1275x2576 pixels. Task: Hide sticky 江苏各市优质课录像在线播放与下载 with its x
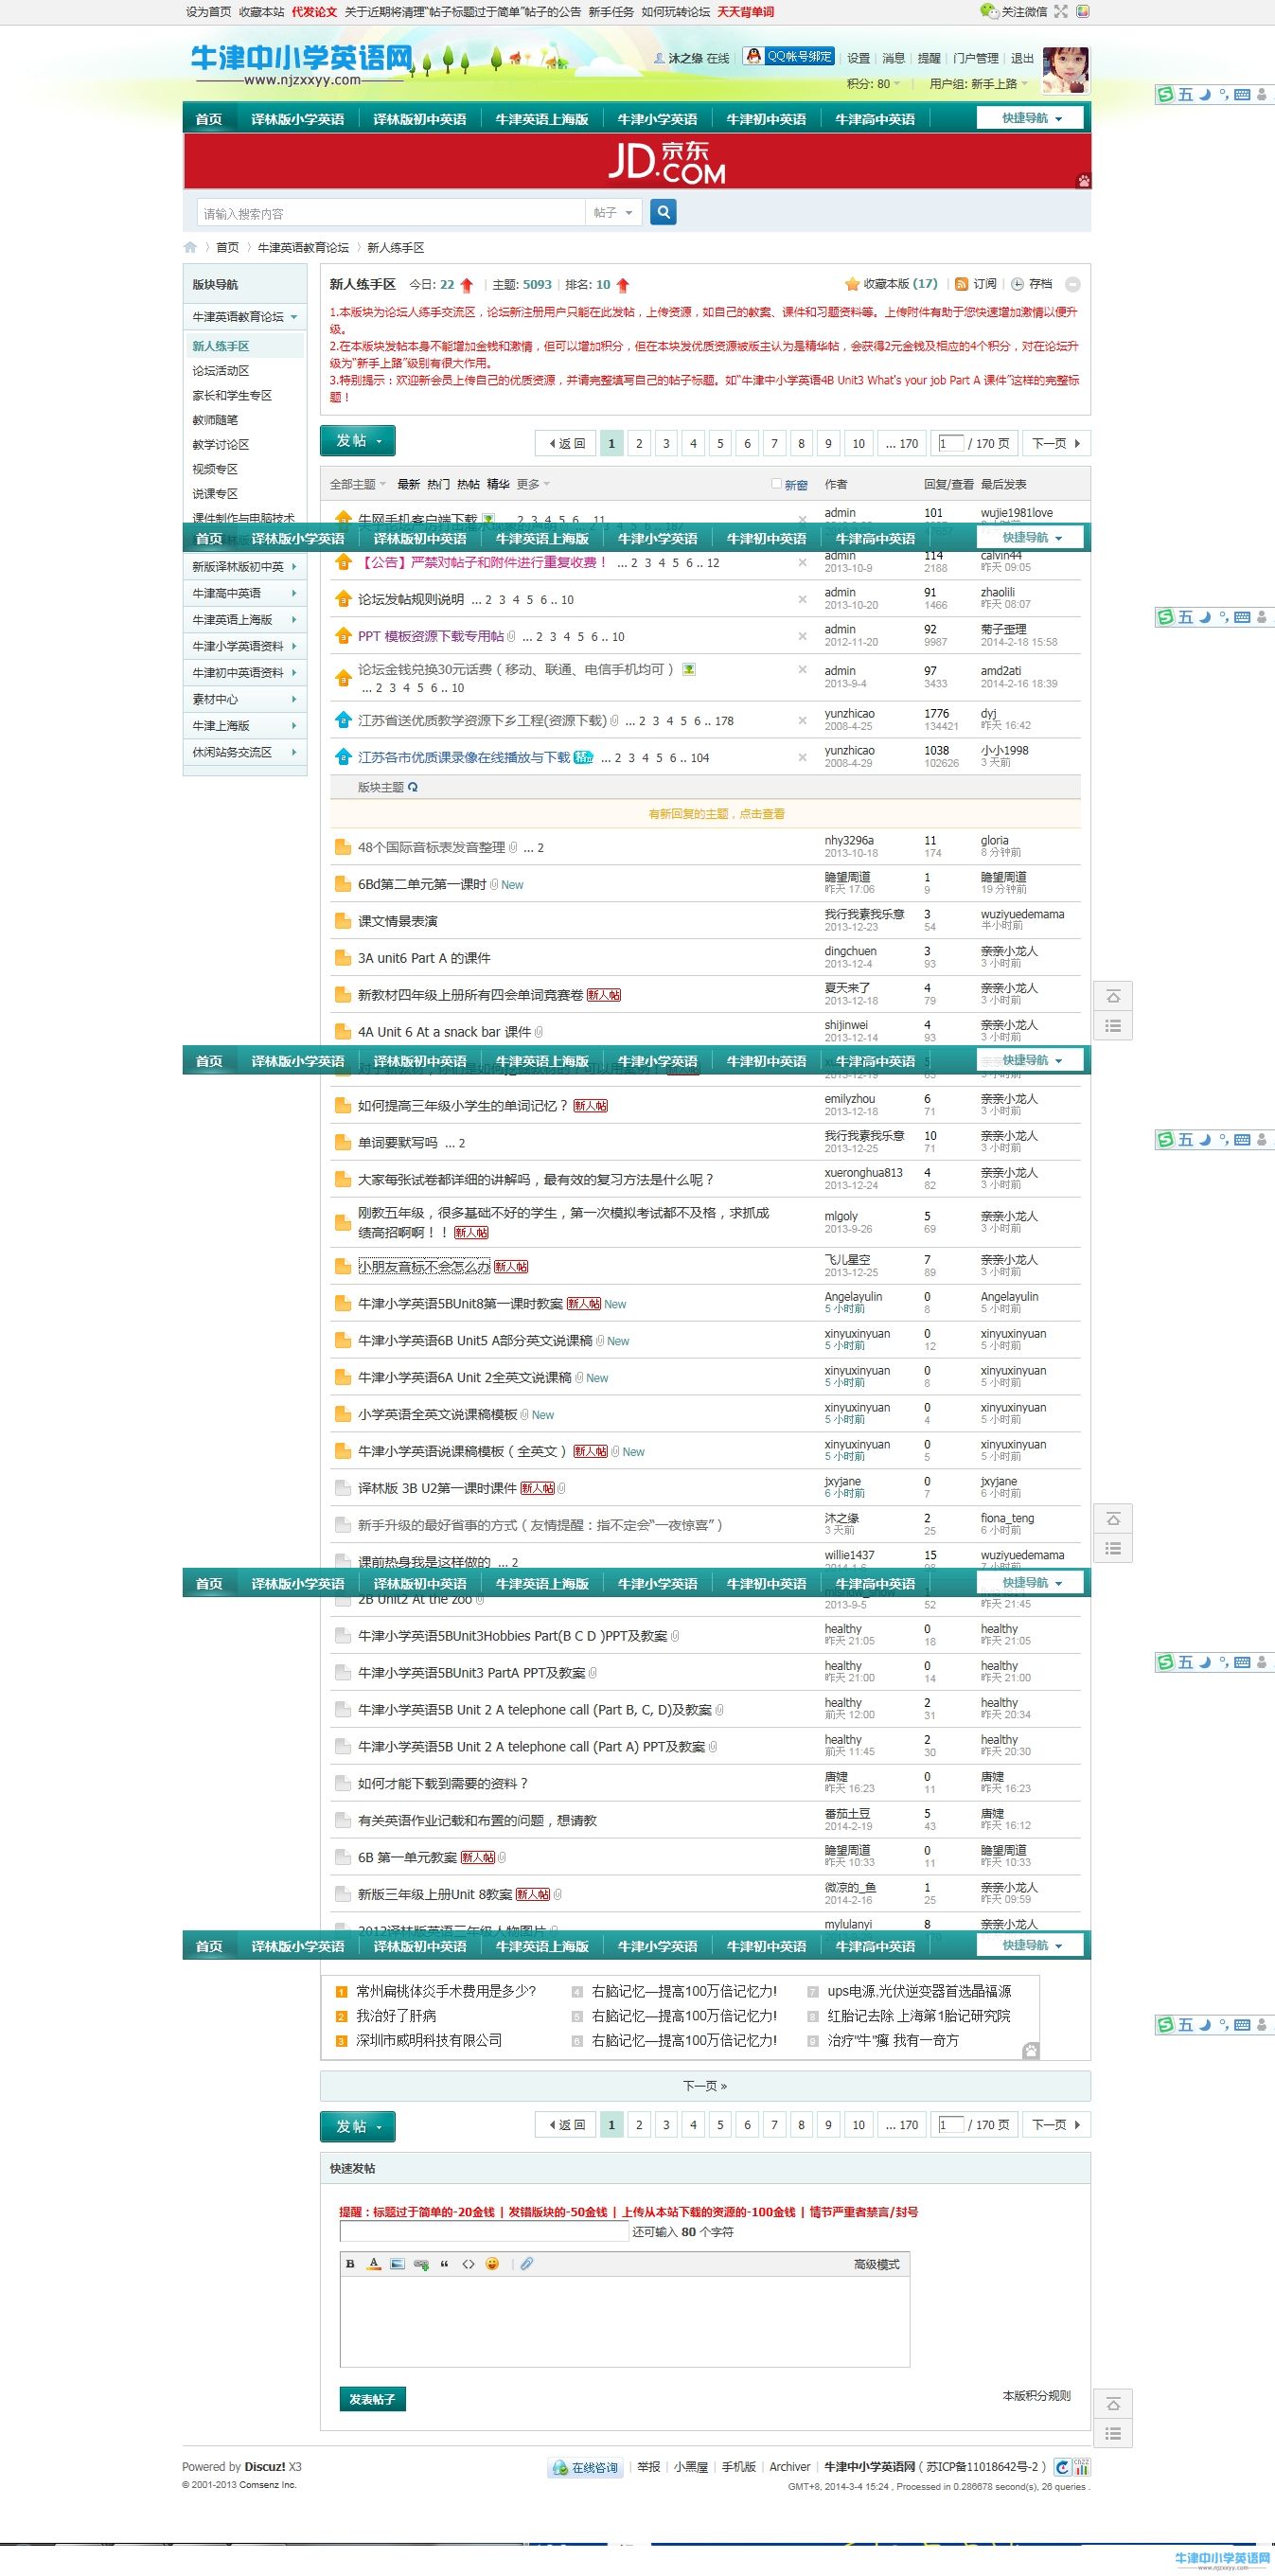(x=802, y=757)
